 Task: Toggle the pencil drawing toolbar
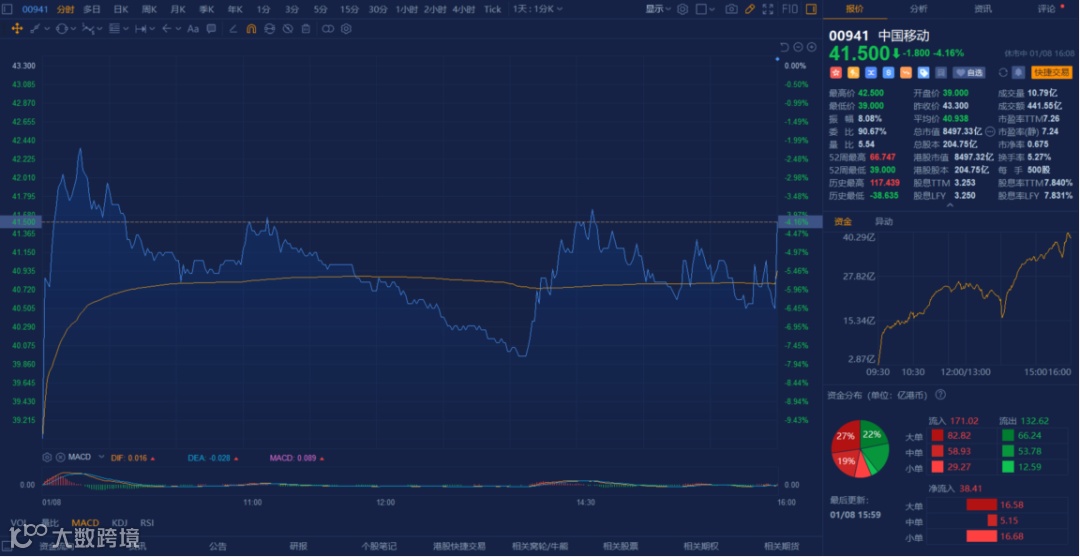(750, 9)
